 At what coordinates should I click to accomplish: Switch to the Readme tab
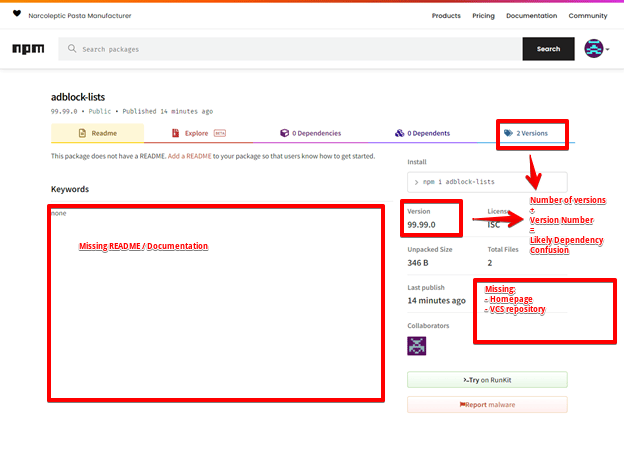[98, 133]
